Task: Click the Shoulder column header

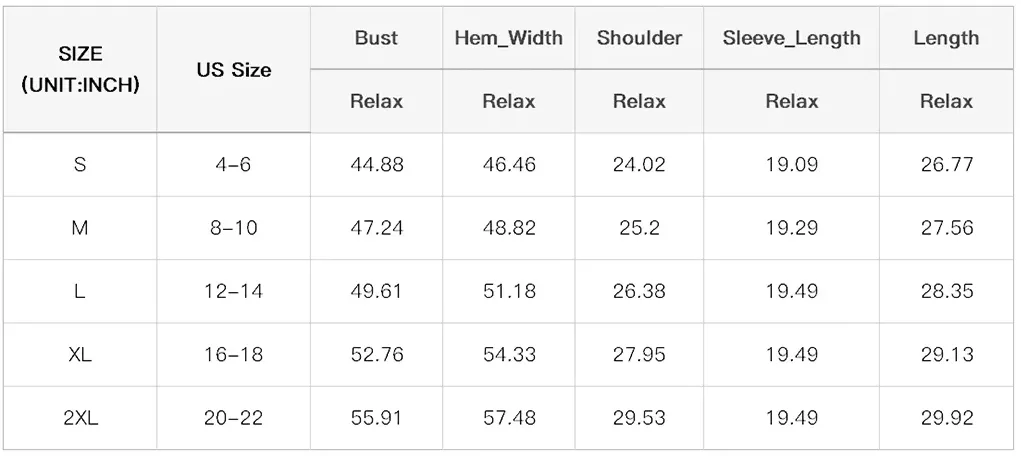Action: click(x=639, y=39)
